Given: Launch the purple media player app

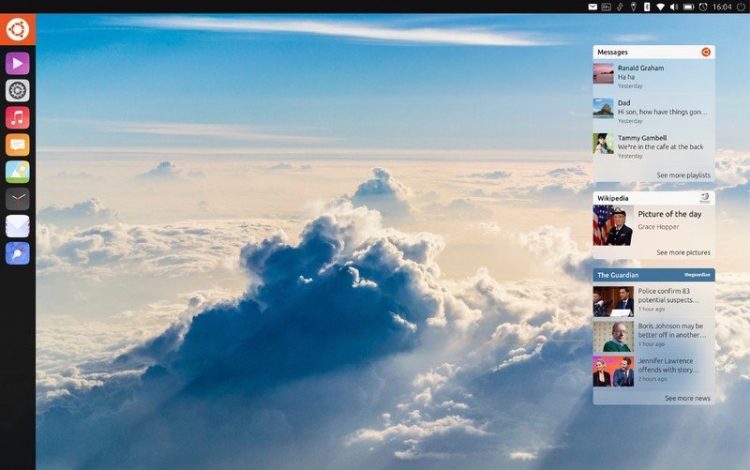Looking at the screenshot, I should 17,64.
